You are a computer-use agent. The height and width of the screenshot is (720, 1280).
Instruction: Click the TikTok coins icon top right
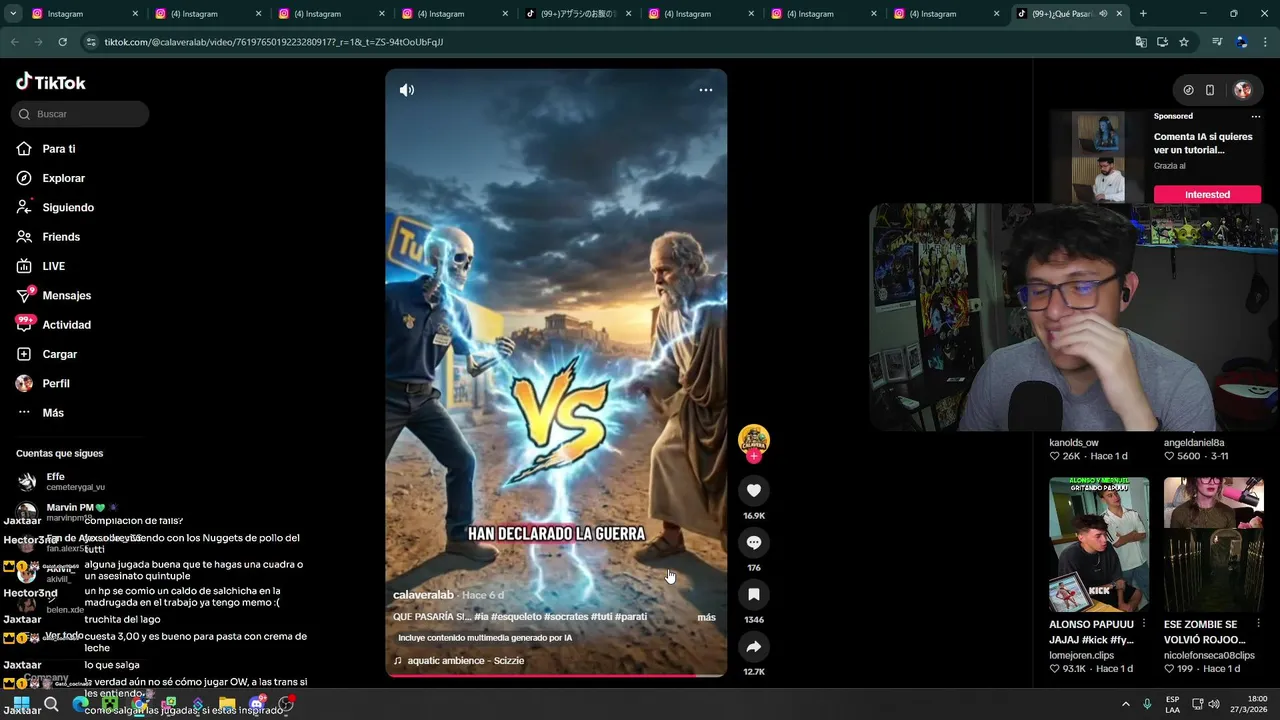[1188, 90]
